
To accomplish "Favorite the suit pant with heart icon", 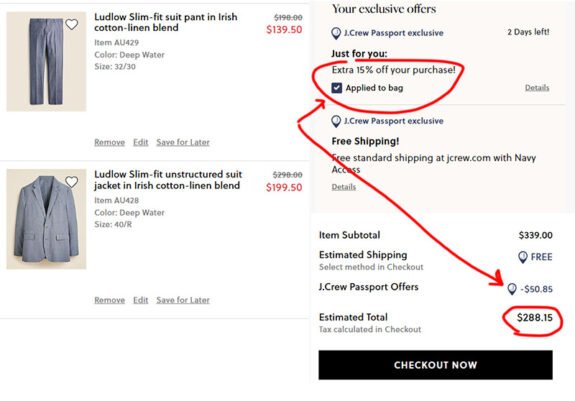I will tap(72, 25).
